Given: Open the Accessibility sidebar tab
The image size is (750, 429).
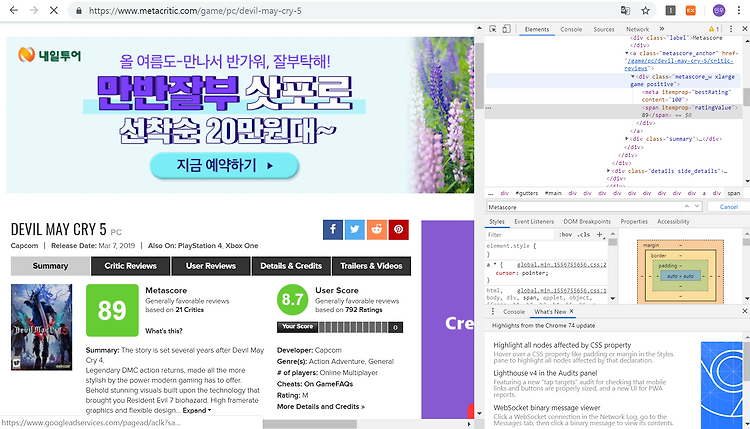Looking at the screenshot, I should (x=673, y=221).
